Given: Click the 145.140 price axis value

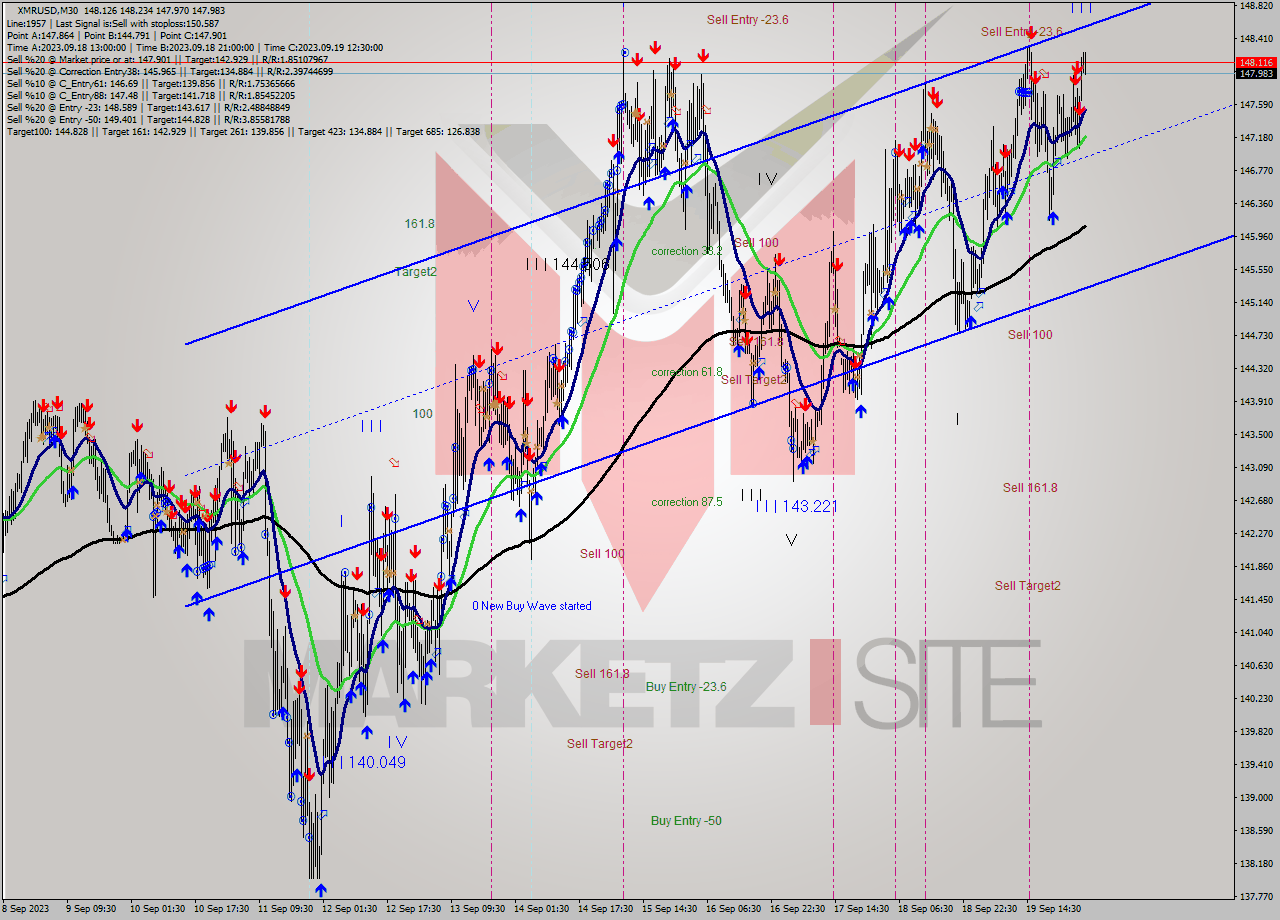Looking at the screenshot, I should [1256, 302].
